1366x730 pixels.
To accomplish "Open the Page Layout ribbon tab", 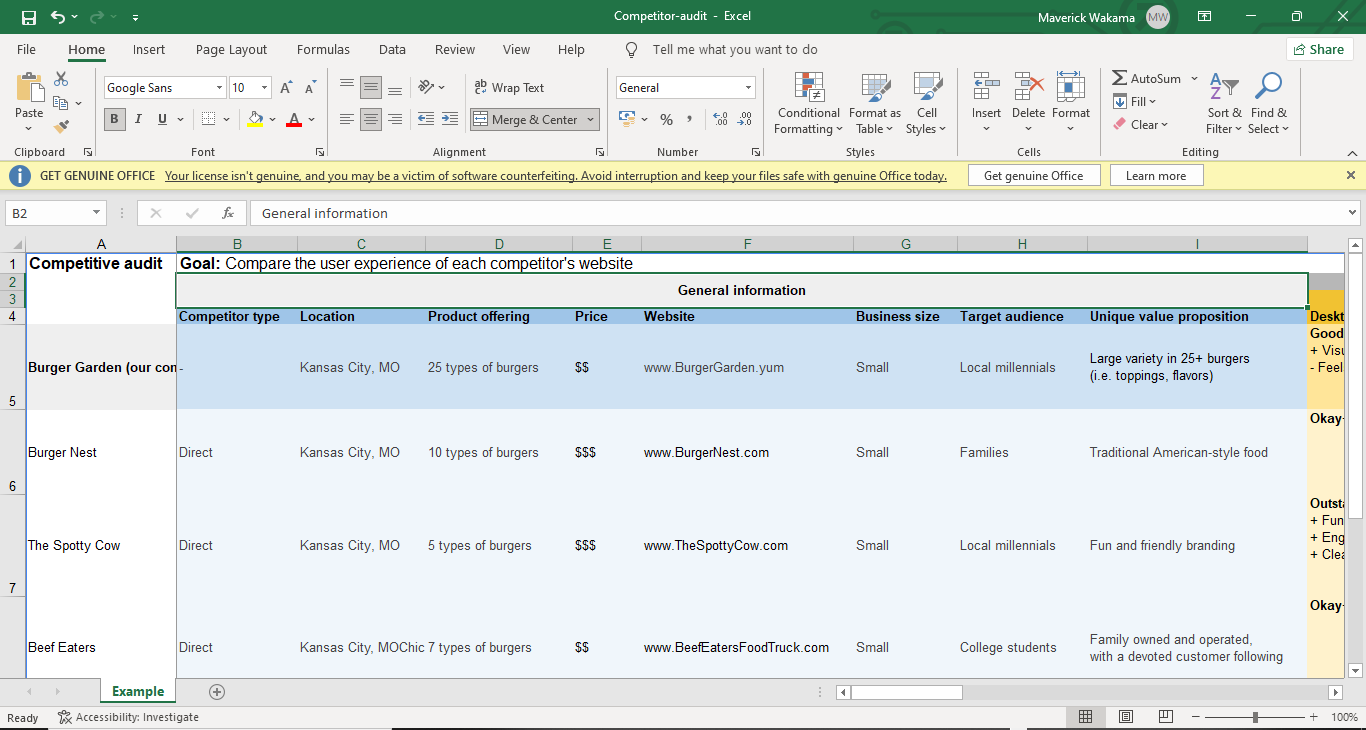I will click(x=231, y=49).
